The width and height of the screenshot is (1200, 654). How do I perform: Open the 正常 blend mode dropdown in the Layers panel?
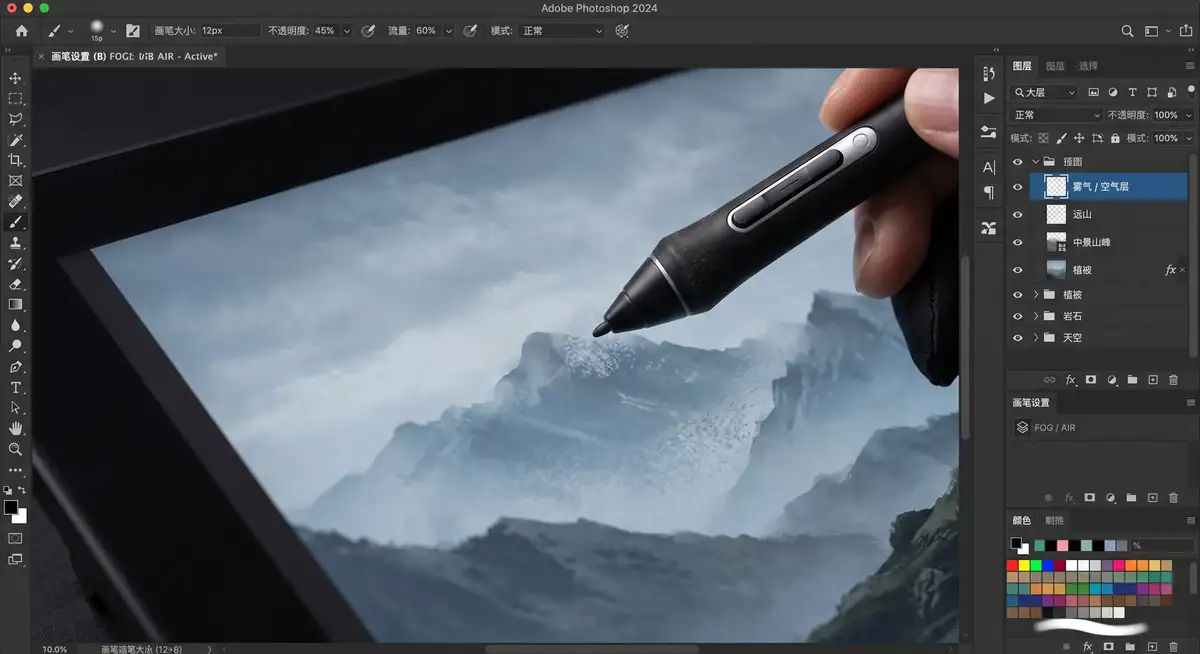1056,115
